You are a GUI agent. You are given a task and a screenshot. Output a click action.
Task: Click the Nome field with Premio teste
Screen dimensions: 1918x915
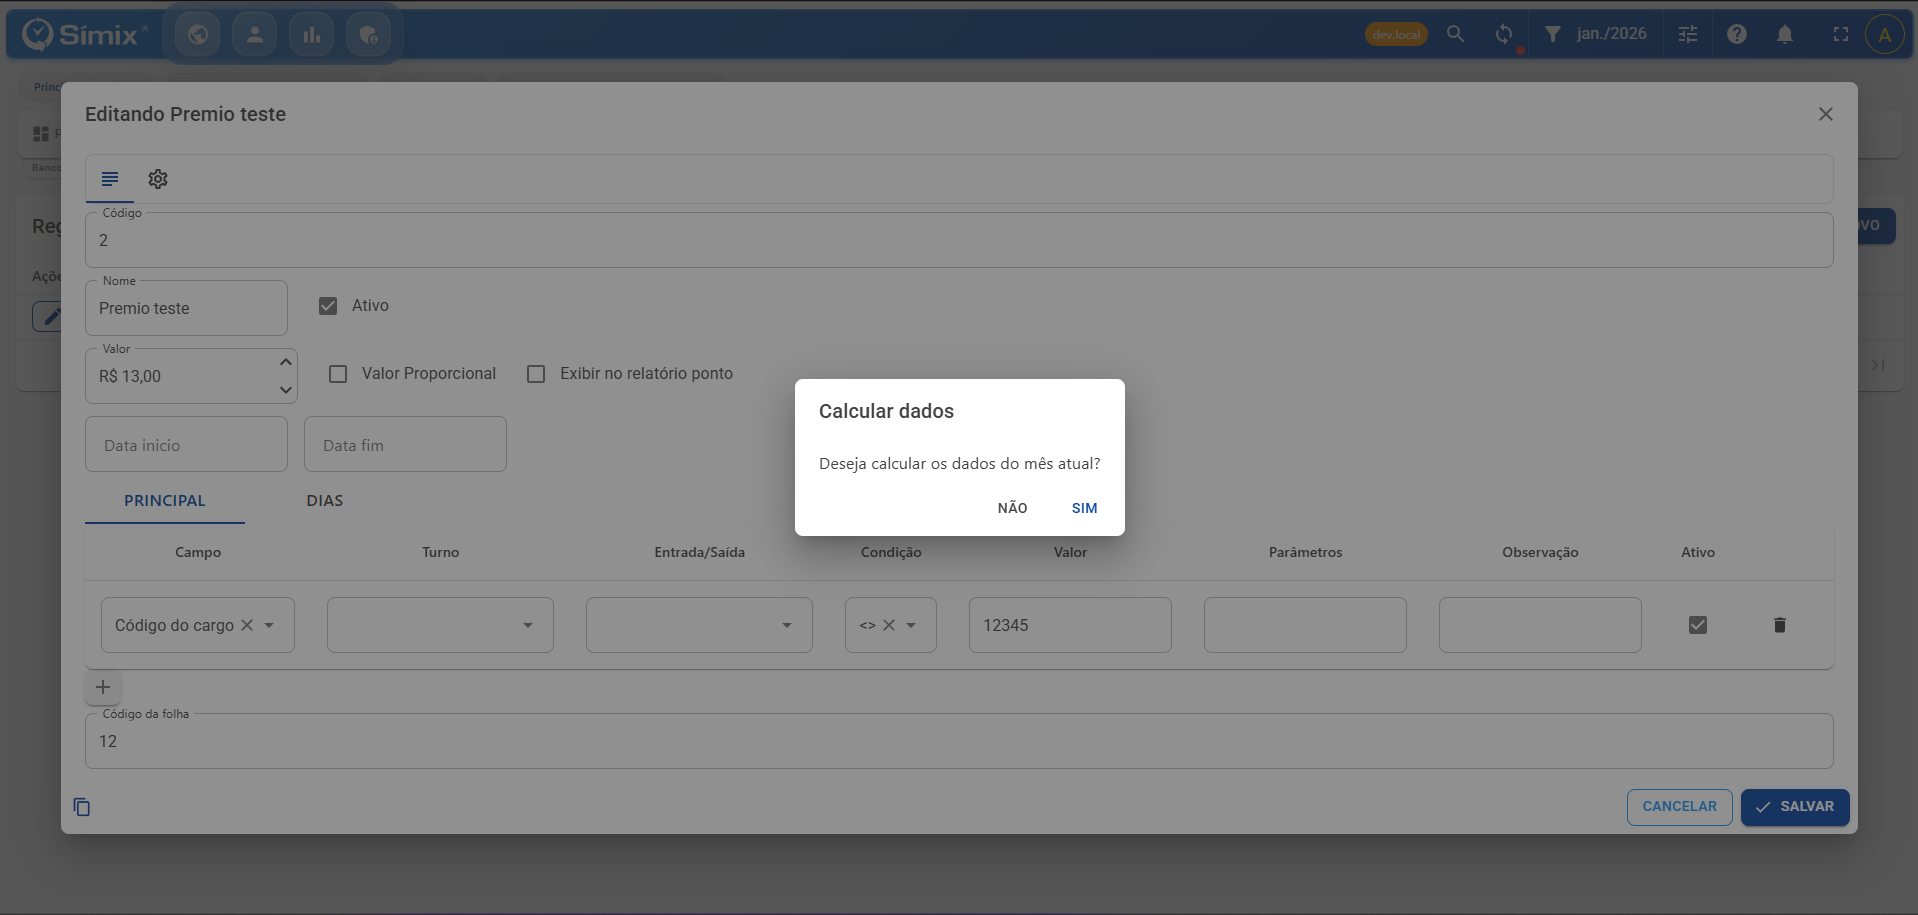point(186,308)
